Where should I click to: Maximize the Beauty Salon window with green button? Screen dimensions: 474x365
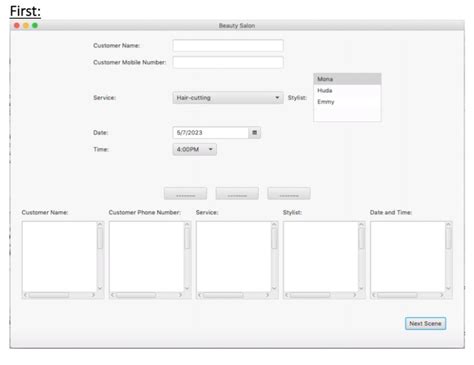[35, 26]
